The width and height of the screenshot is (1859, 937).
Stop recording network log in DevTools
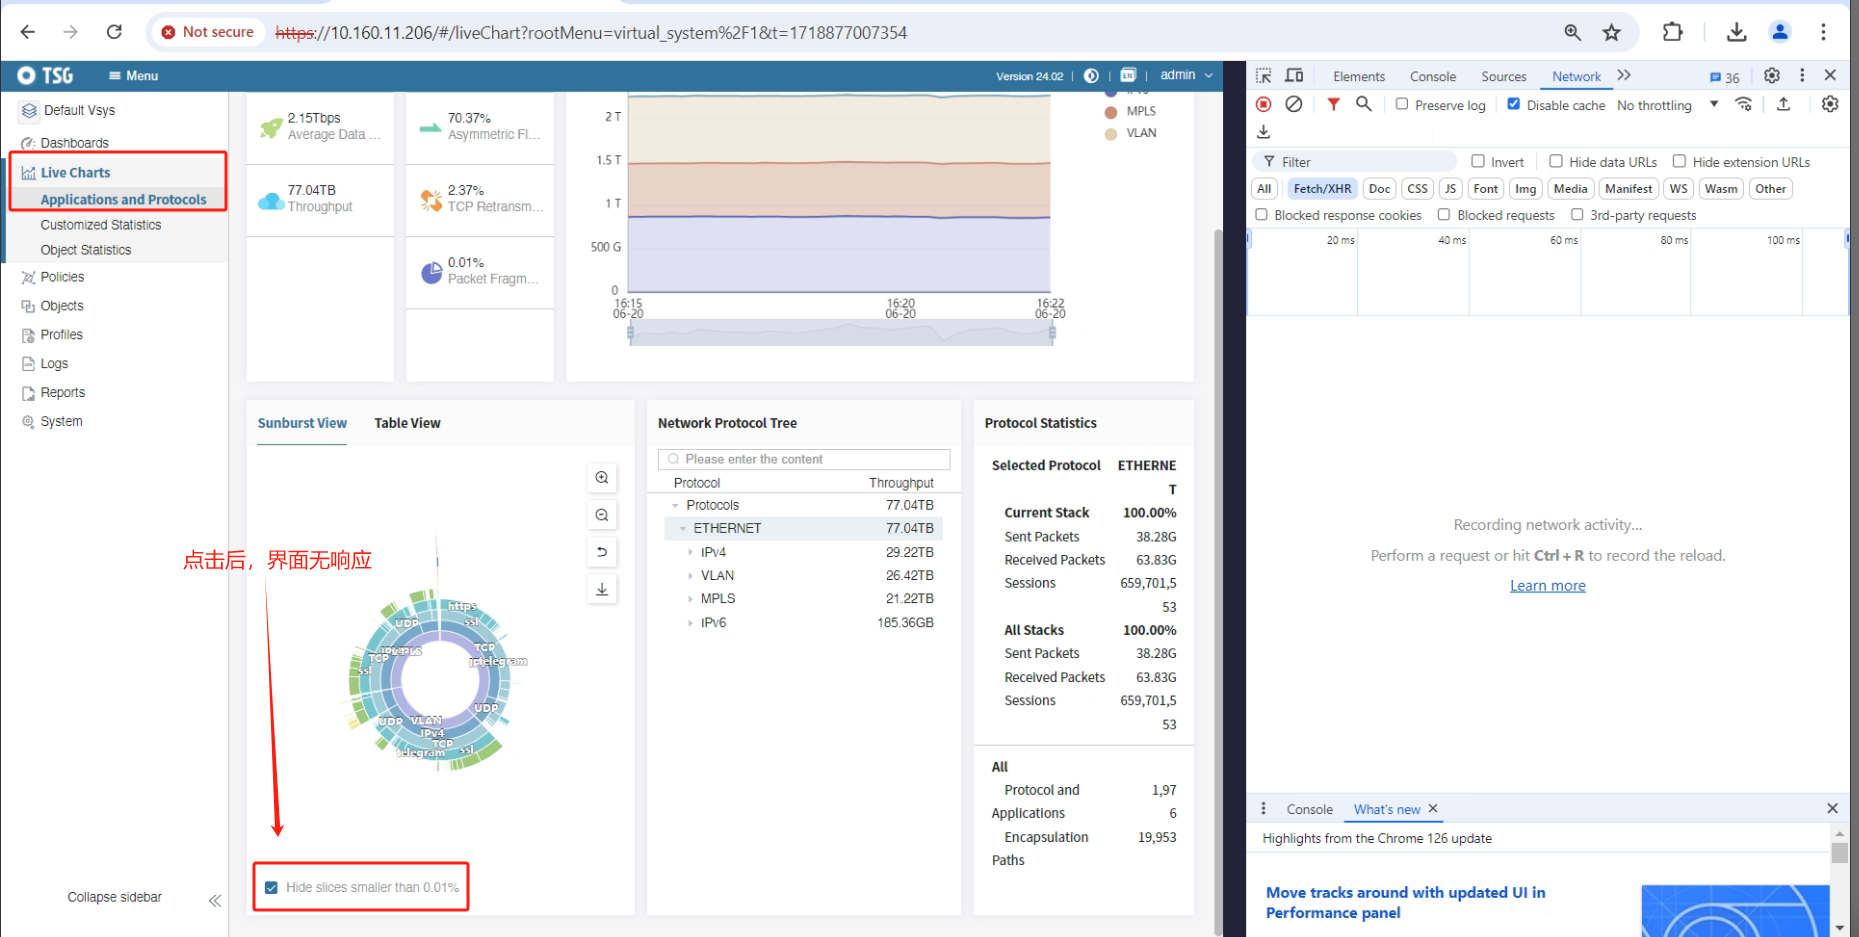pos(1264,104)
